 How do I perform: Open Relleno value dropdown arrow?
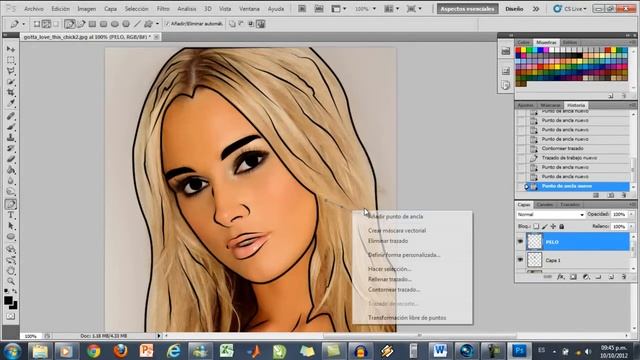(x=631, y=226)
